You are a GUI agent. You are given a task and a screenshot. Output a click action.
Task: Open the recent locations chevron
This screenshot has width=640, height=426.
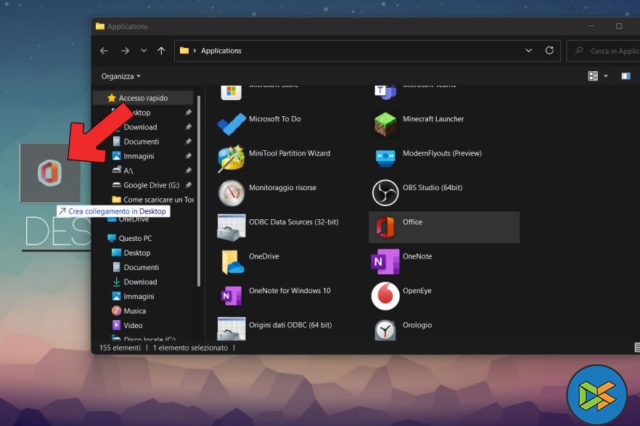[x=144, y=50]
